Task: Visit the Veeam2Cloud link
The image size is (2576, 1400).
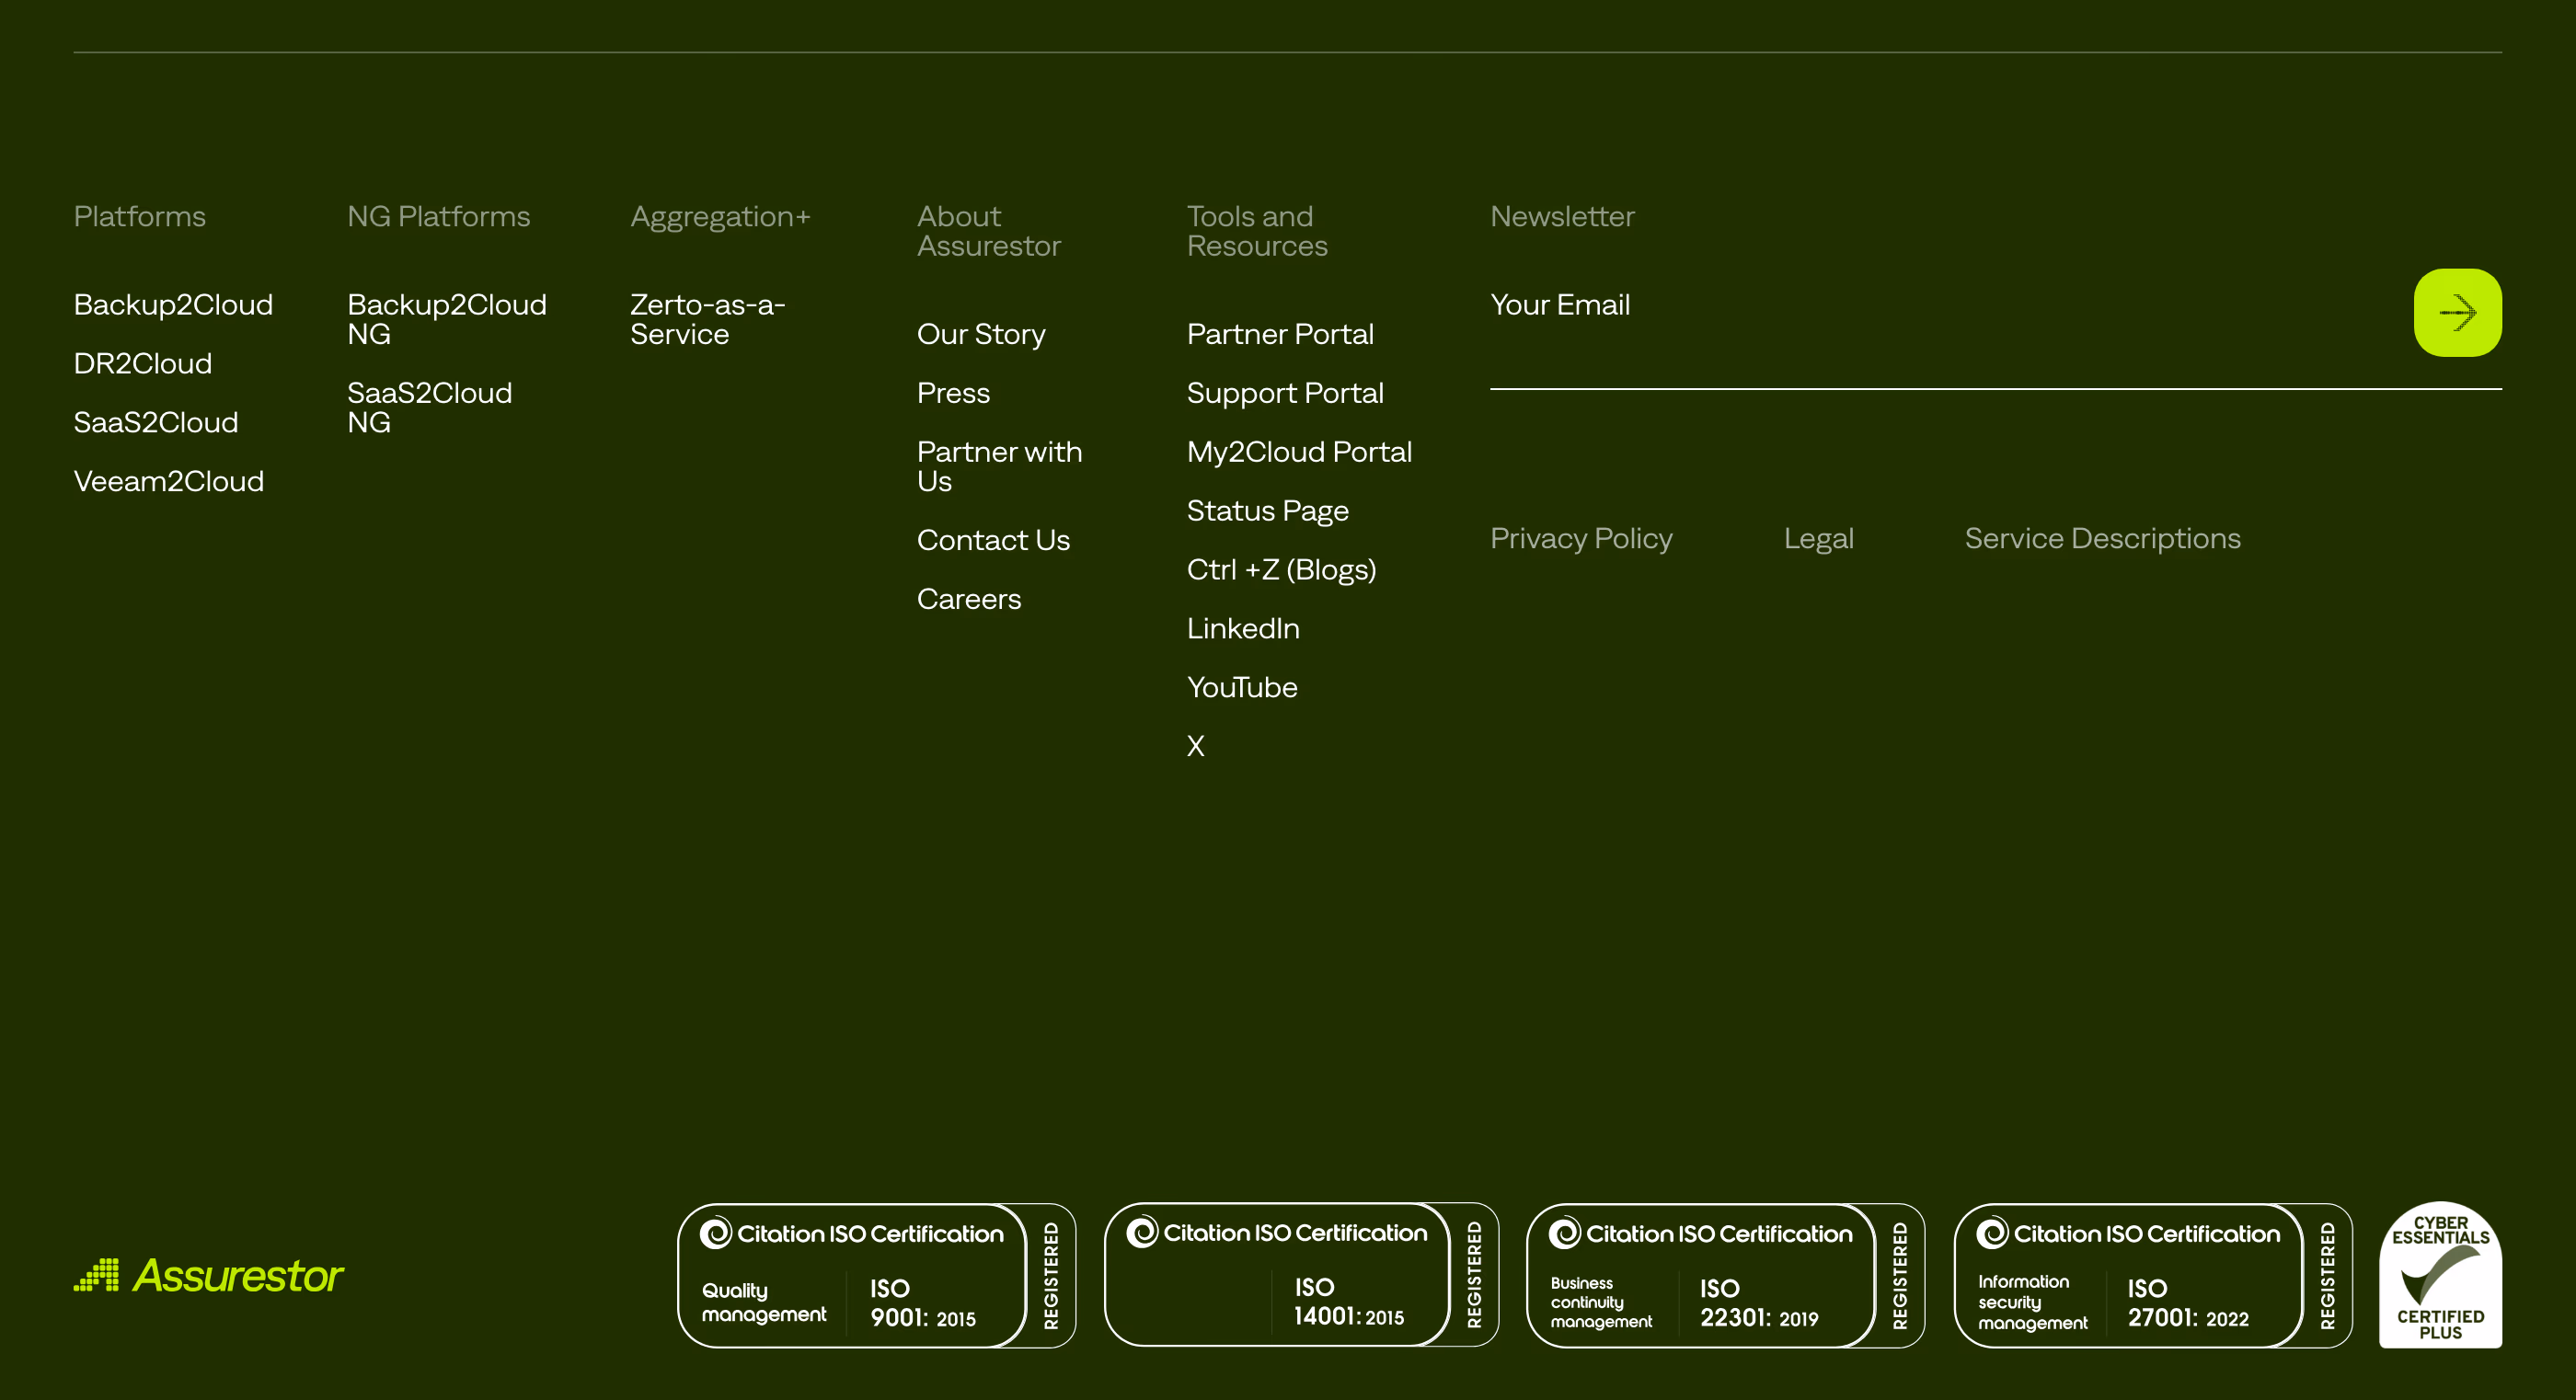Action: 169,482
